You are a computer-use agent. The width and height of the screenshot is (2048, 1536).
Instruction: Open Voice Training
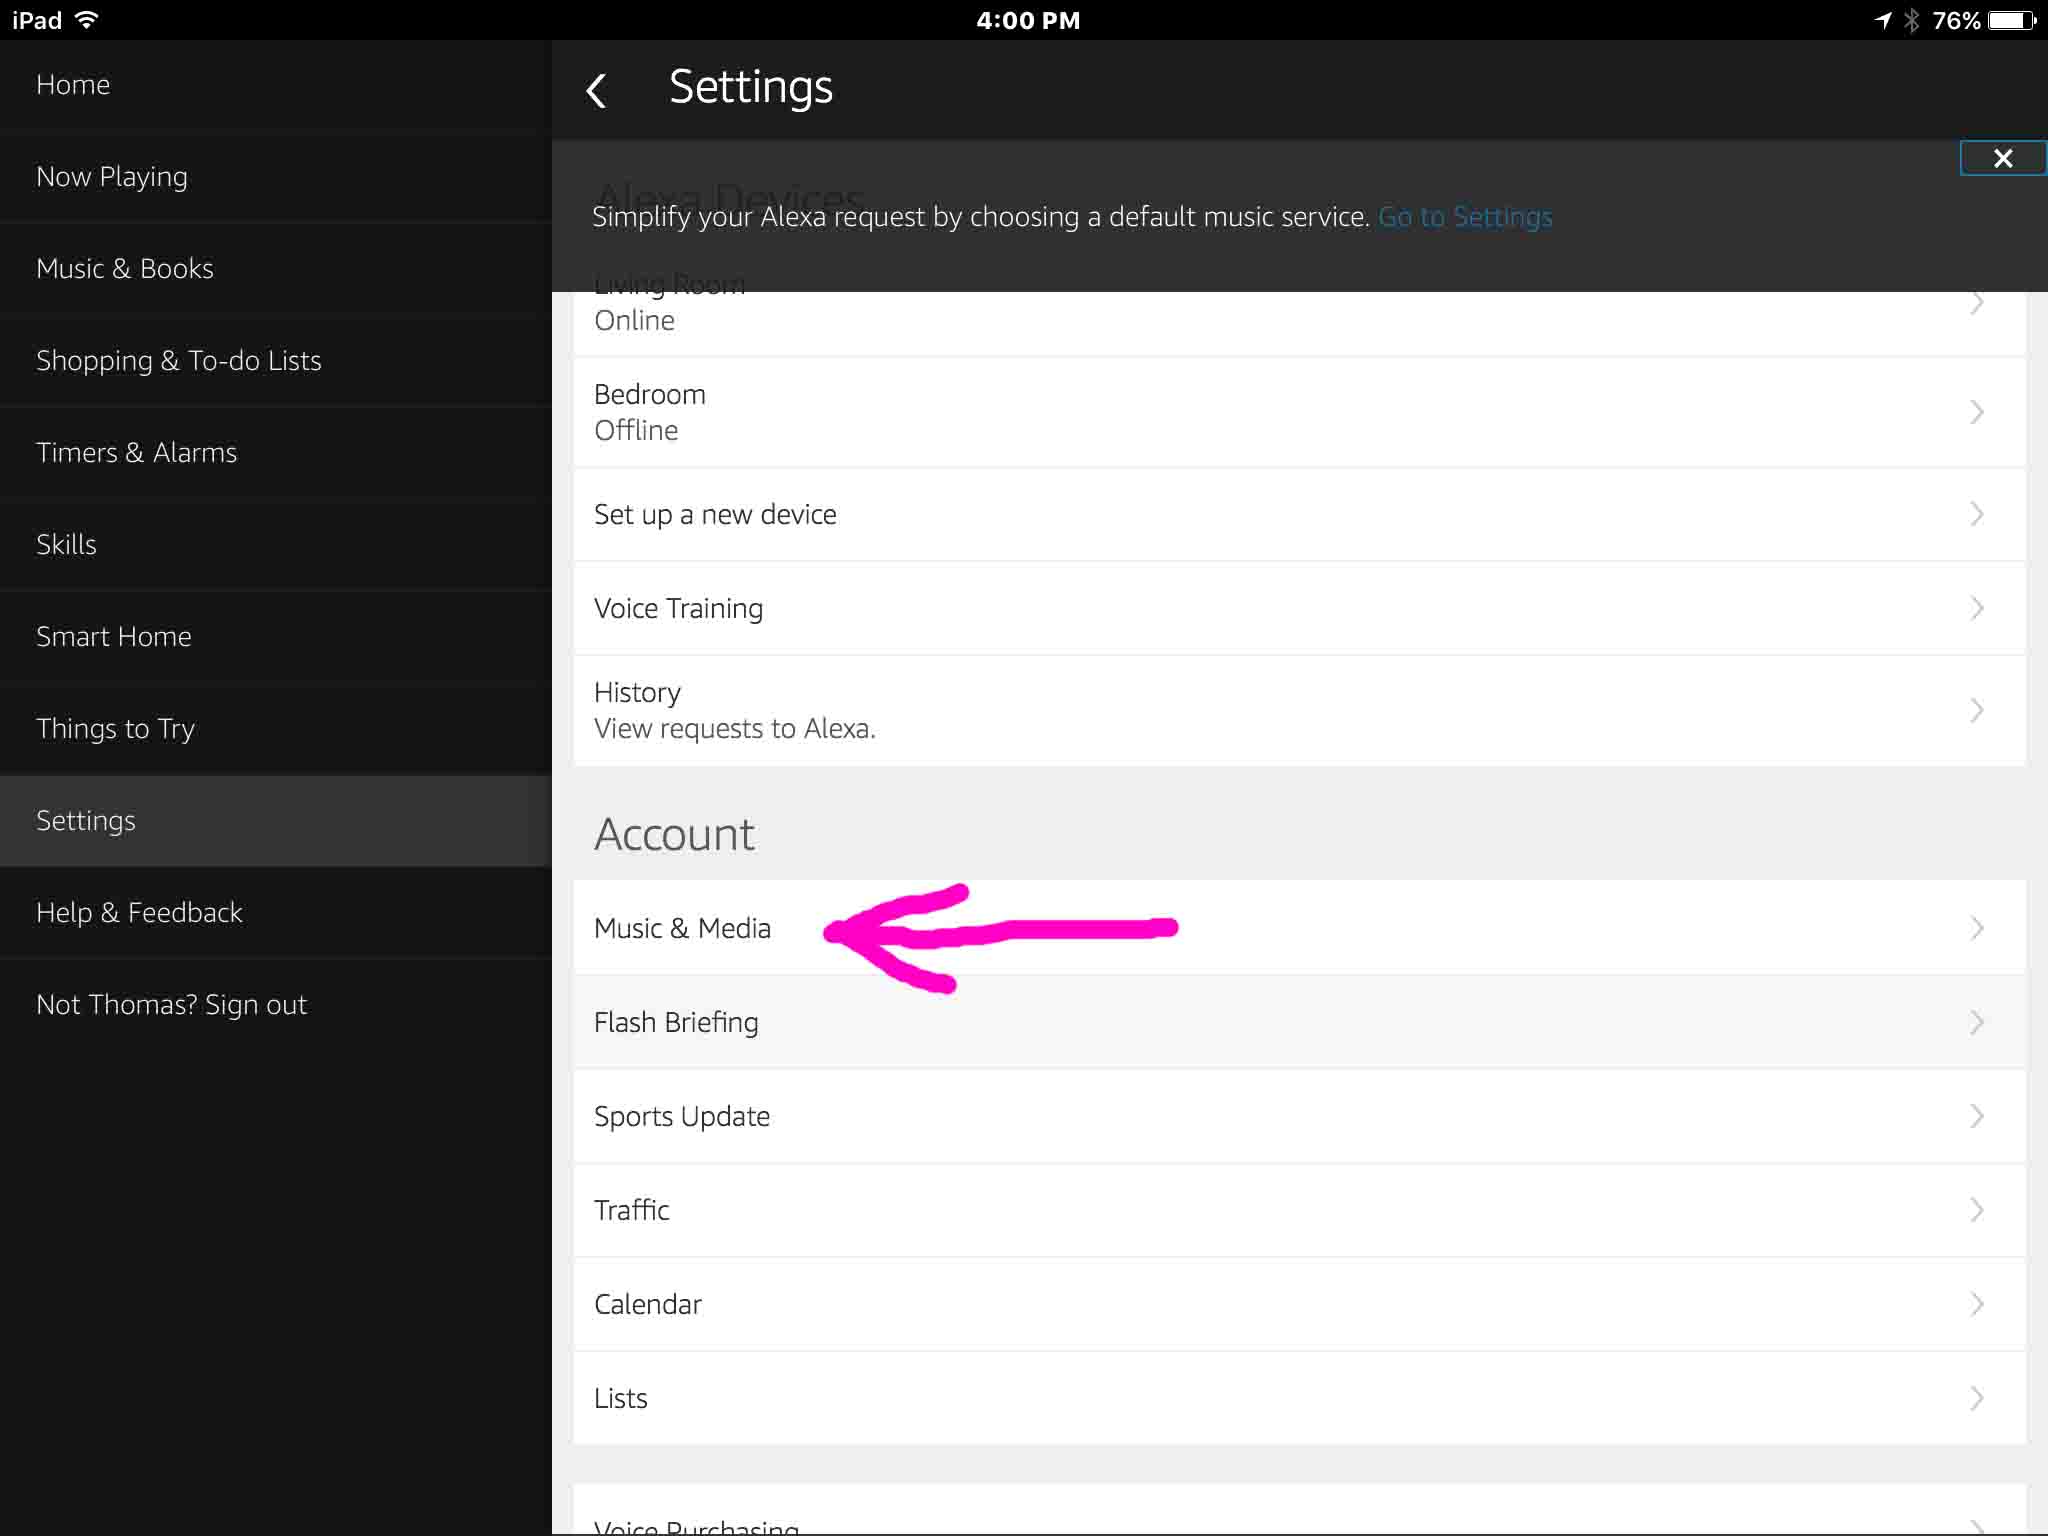(x=1300, y=608)
